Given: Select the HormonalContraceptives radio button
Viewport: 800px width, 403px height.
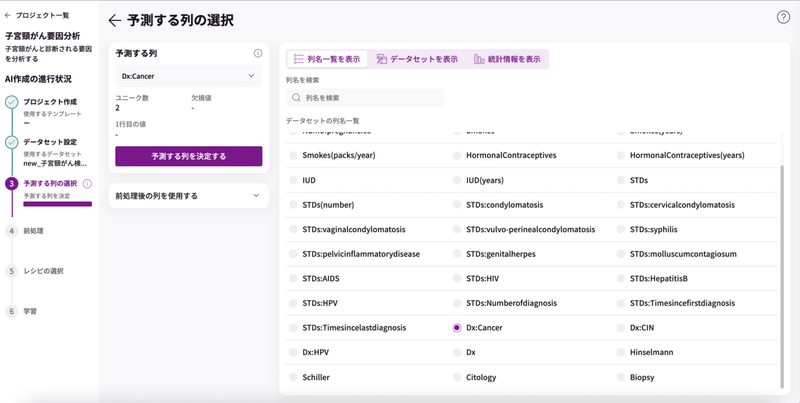Looking at the screenshot, I should (457, 155).
